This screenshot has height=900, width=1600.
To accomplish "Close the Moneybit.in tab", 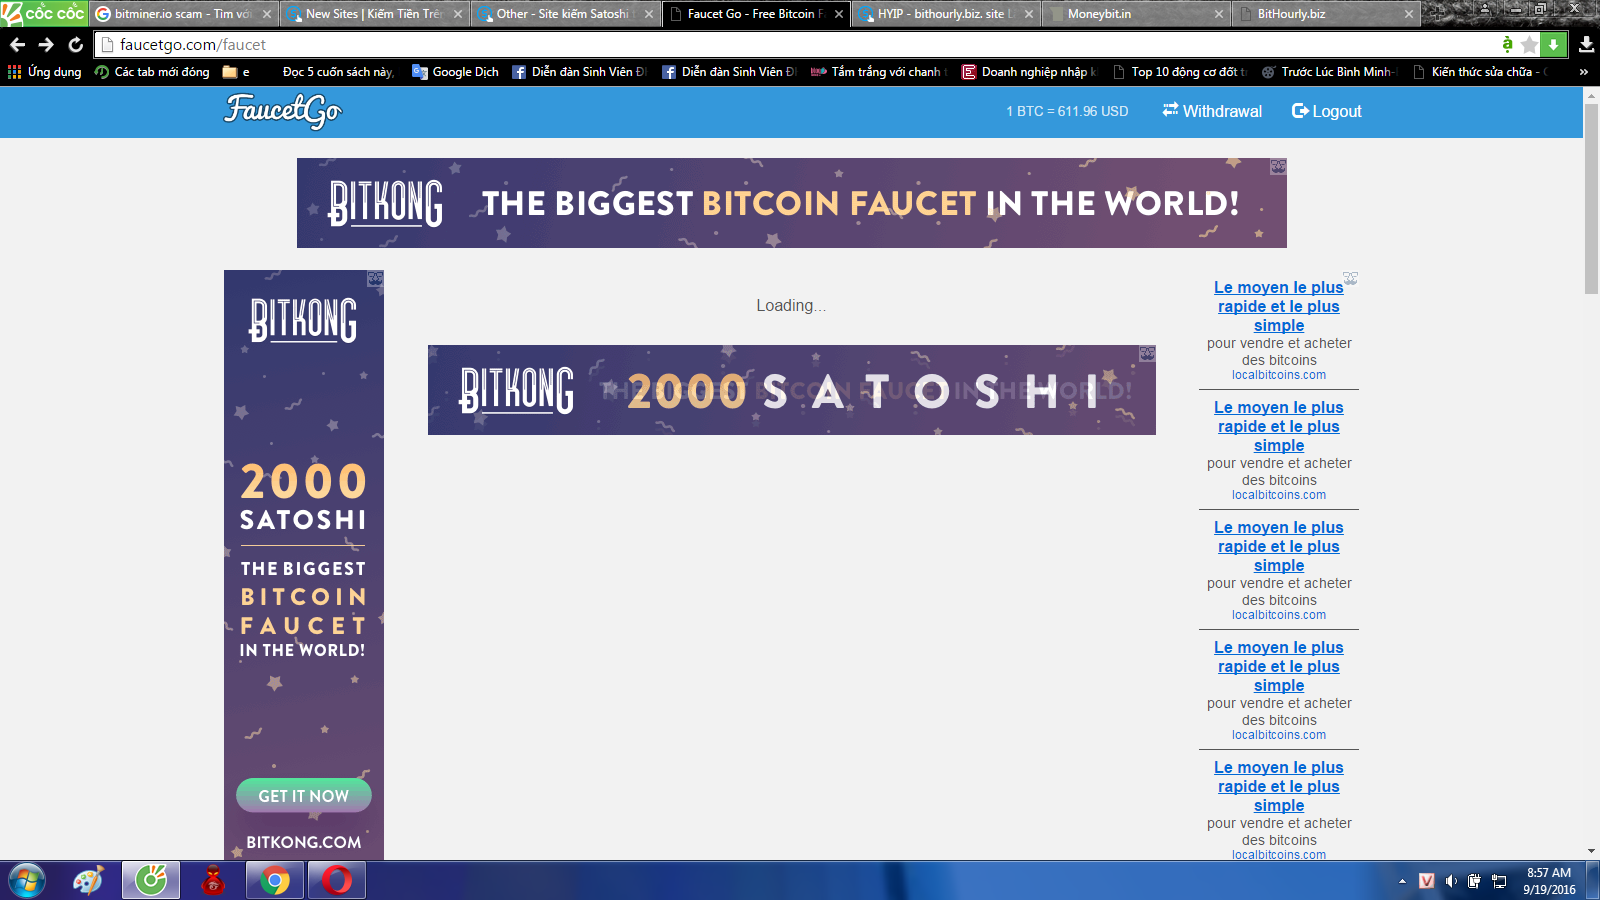I will pyautogui.click(x=1219, y=14).
